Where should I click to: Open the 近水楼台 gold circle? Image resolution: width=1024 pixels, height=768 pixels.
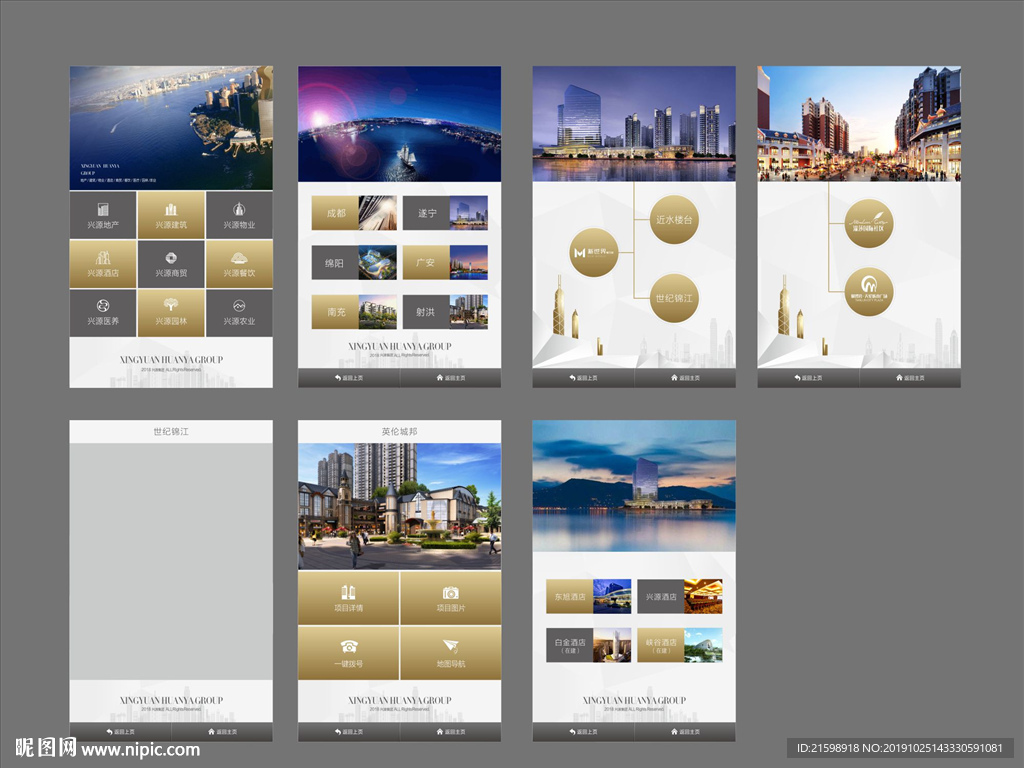pos(674,219)
